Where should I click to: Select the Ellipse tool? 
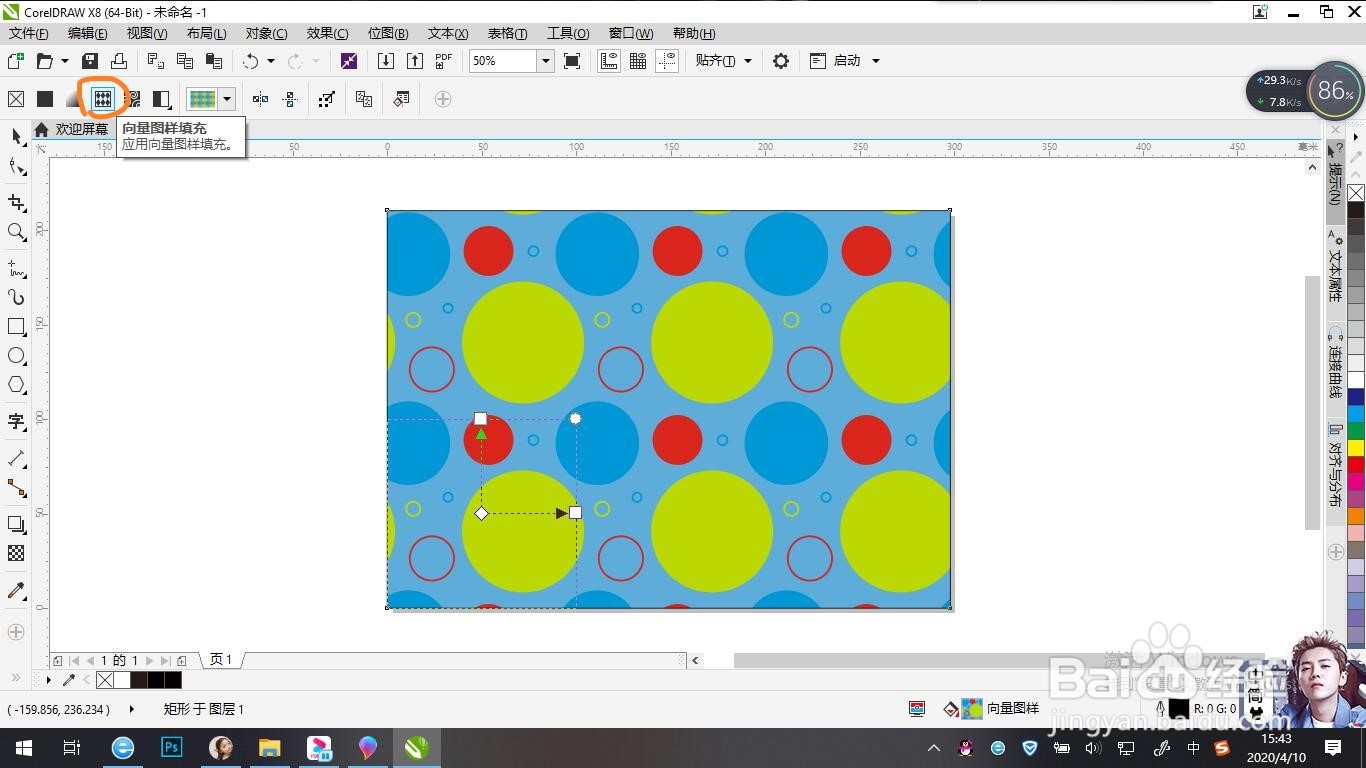tap(16, 356)
